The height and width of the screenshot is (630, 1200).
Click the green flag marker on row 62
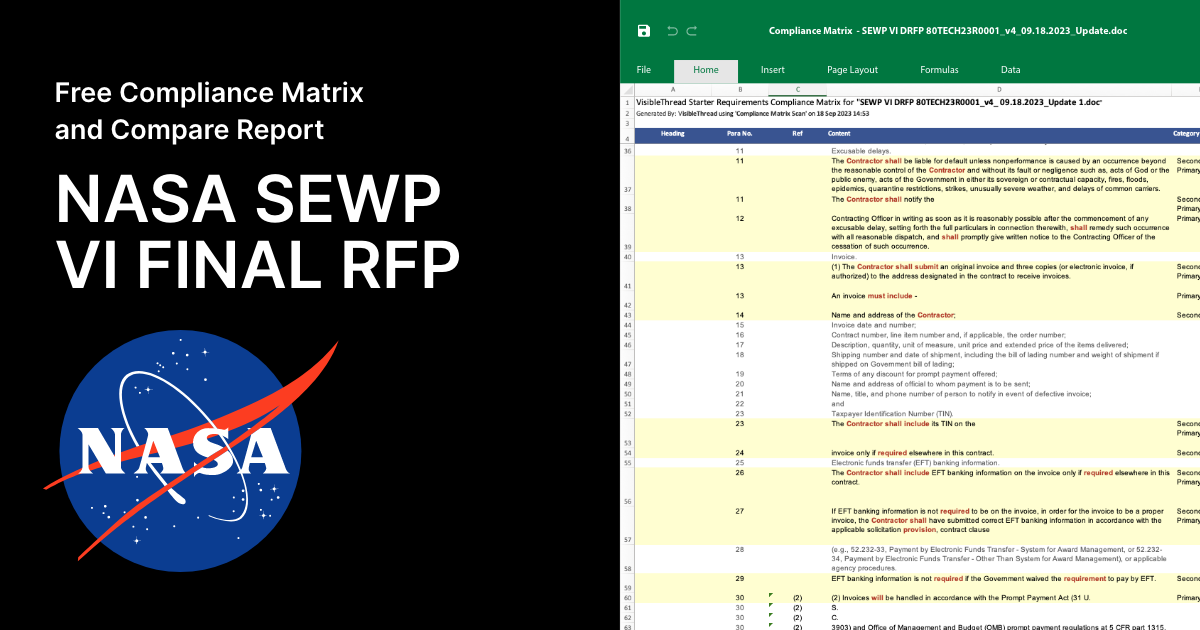point(770,615)
